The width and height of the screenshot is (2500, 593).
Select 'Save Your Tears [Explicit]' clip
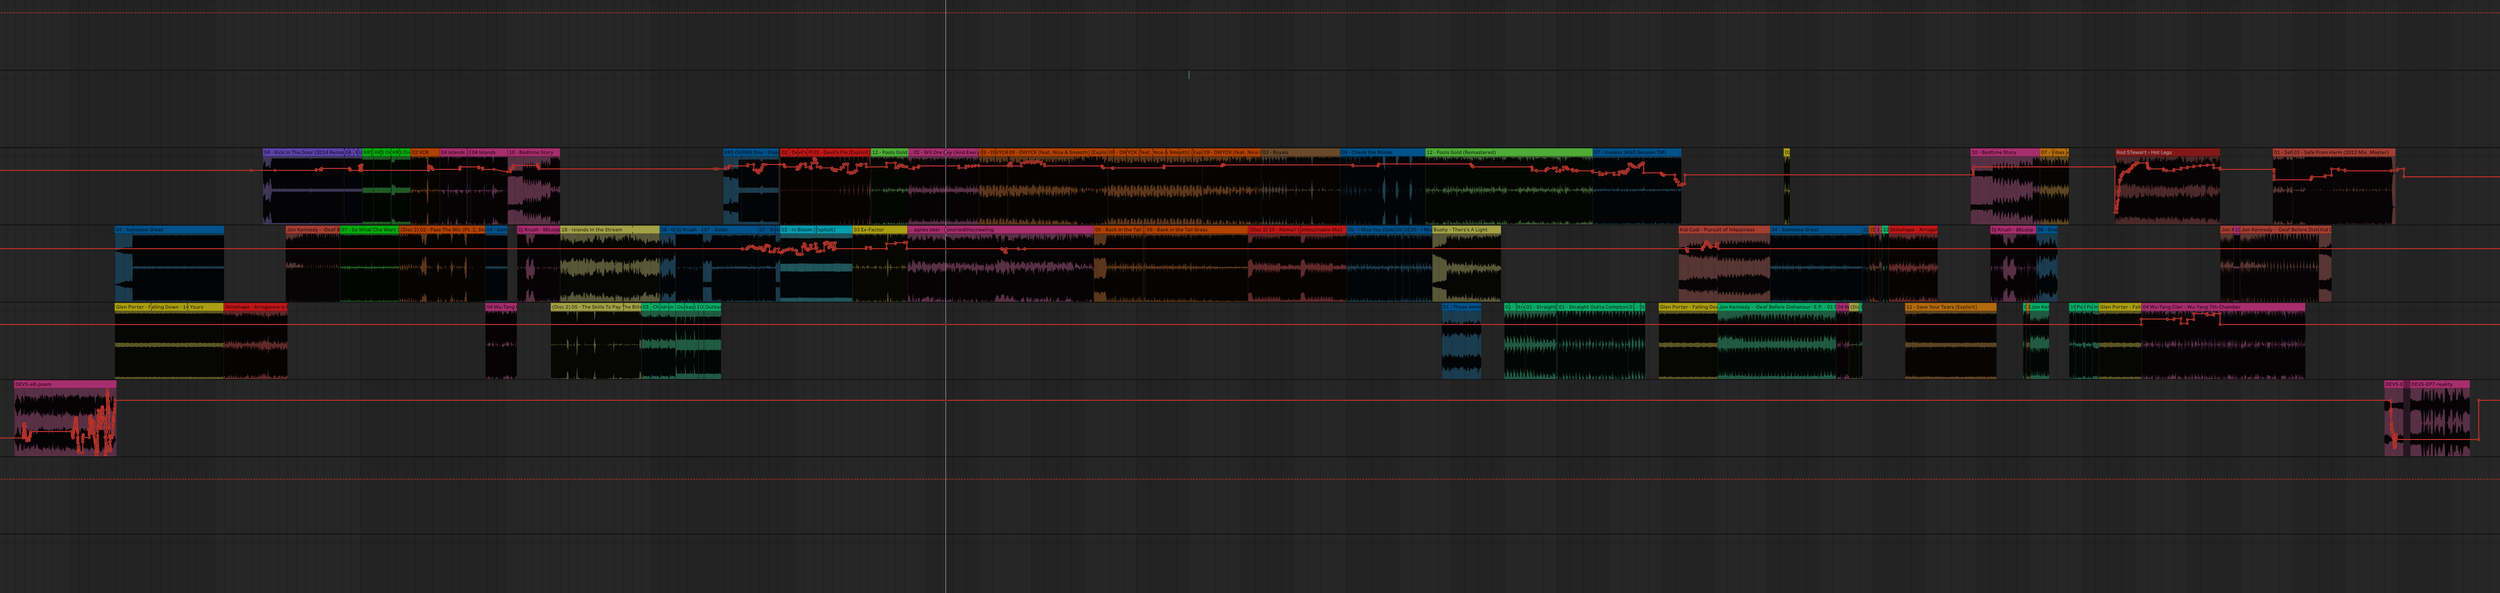coord(1950,341)
